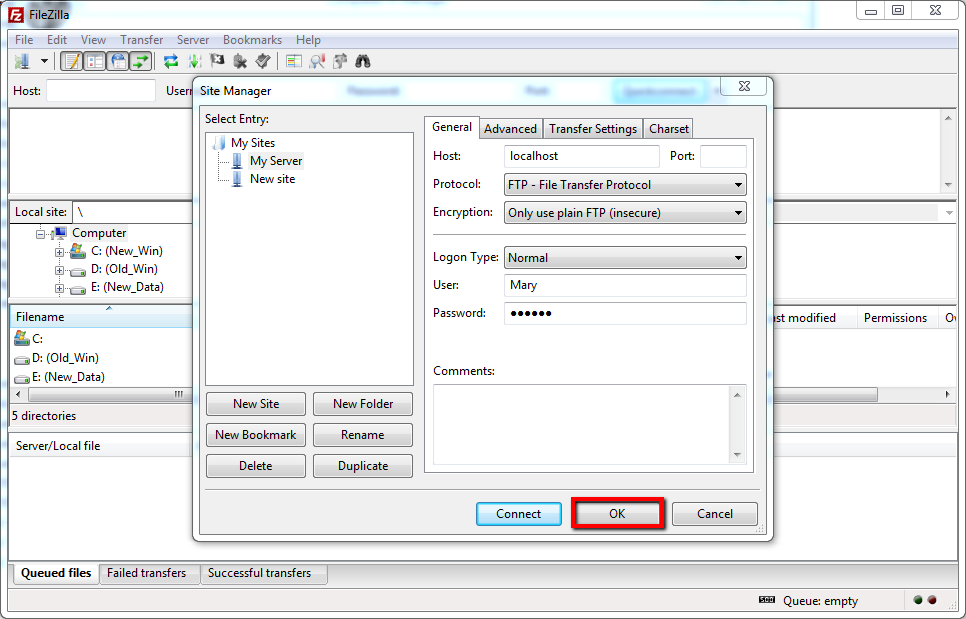Open the Failed transfers tab
This screenshot has height=619, width=966.
[x=146, y=574]
